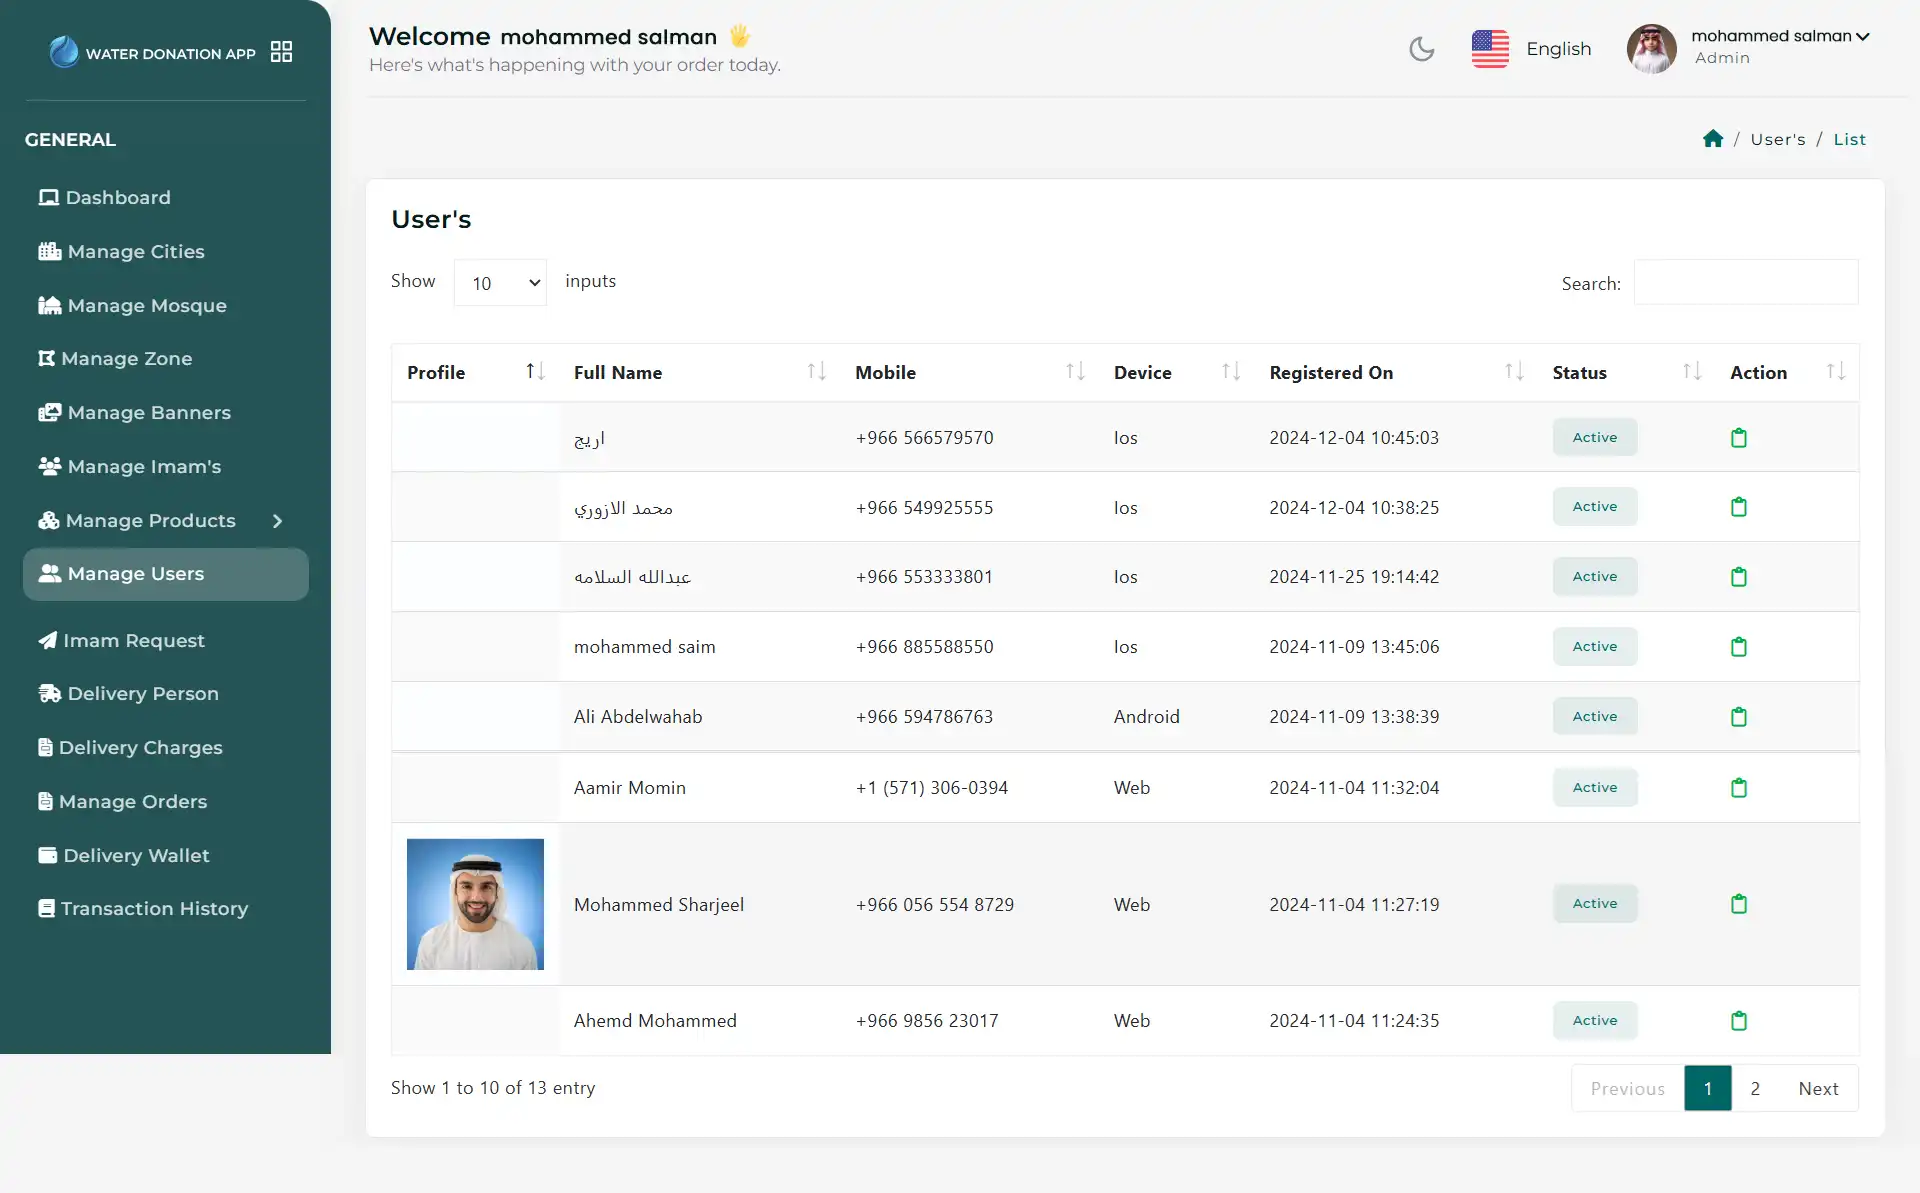Toggle dark mode with the moon icon
Screen dimensions: 1920x1193
[1421, 48]
